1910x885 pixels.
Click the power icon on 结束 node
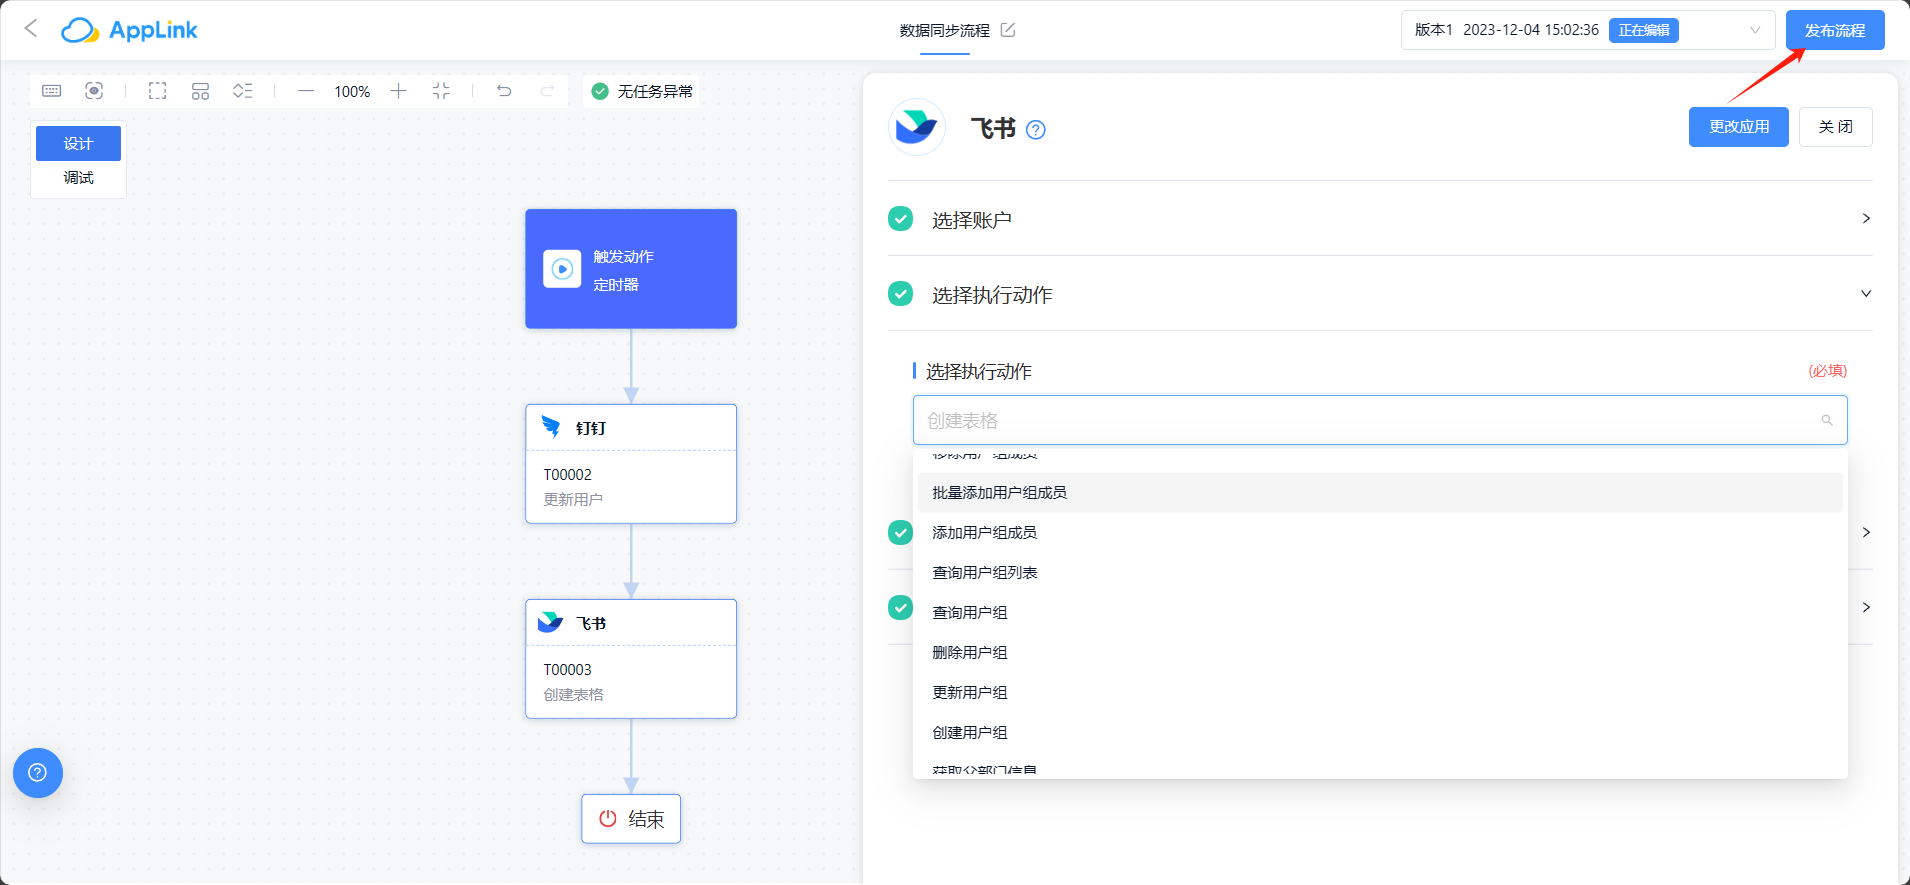(x=607, y=819)
